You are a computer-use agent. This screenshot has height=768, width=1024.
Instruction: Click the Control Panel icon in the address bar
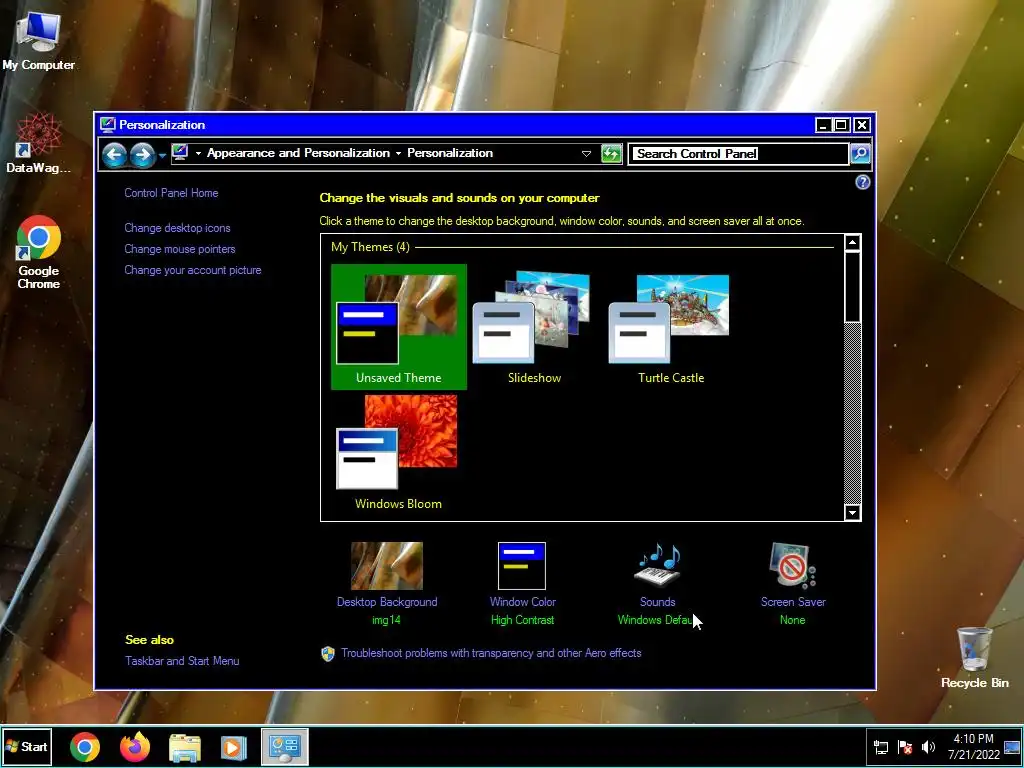(x=180, y=153)
